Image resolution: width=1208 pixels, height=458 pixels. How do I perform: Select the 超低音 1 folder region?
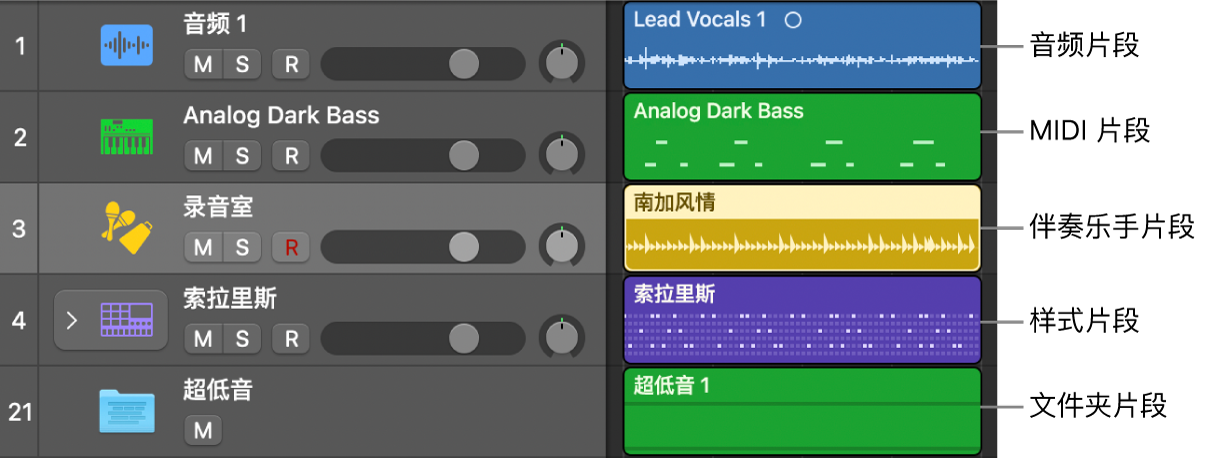click(802, 411)
